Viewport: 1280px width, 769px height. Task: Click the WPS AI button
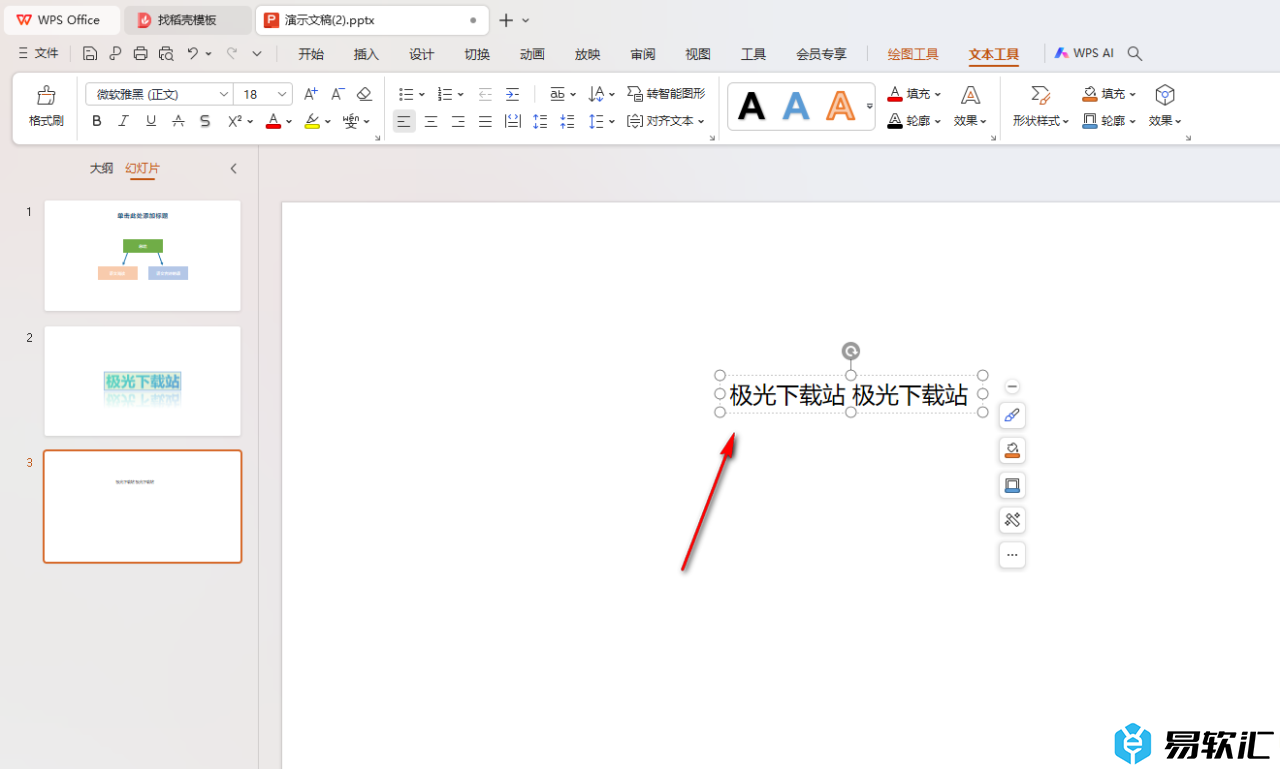click(1084, 53)
